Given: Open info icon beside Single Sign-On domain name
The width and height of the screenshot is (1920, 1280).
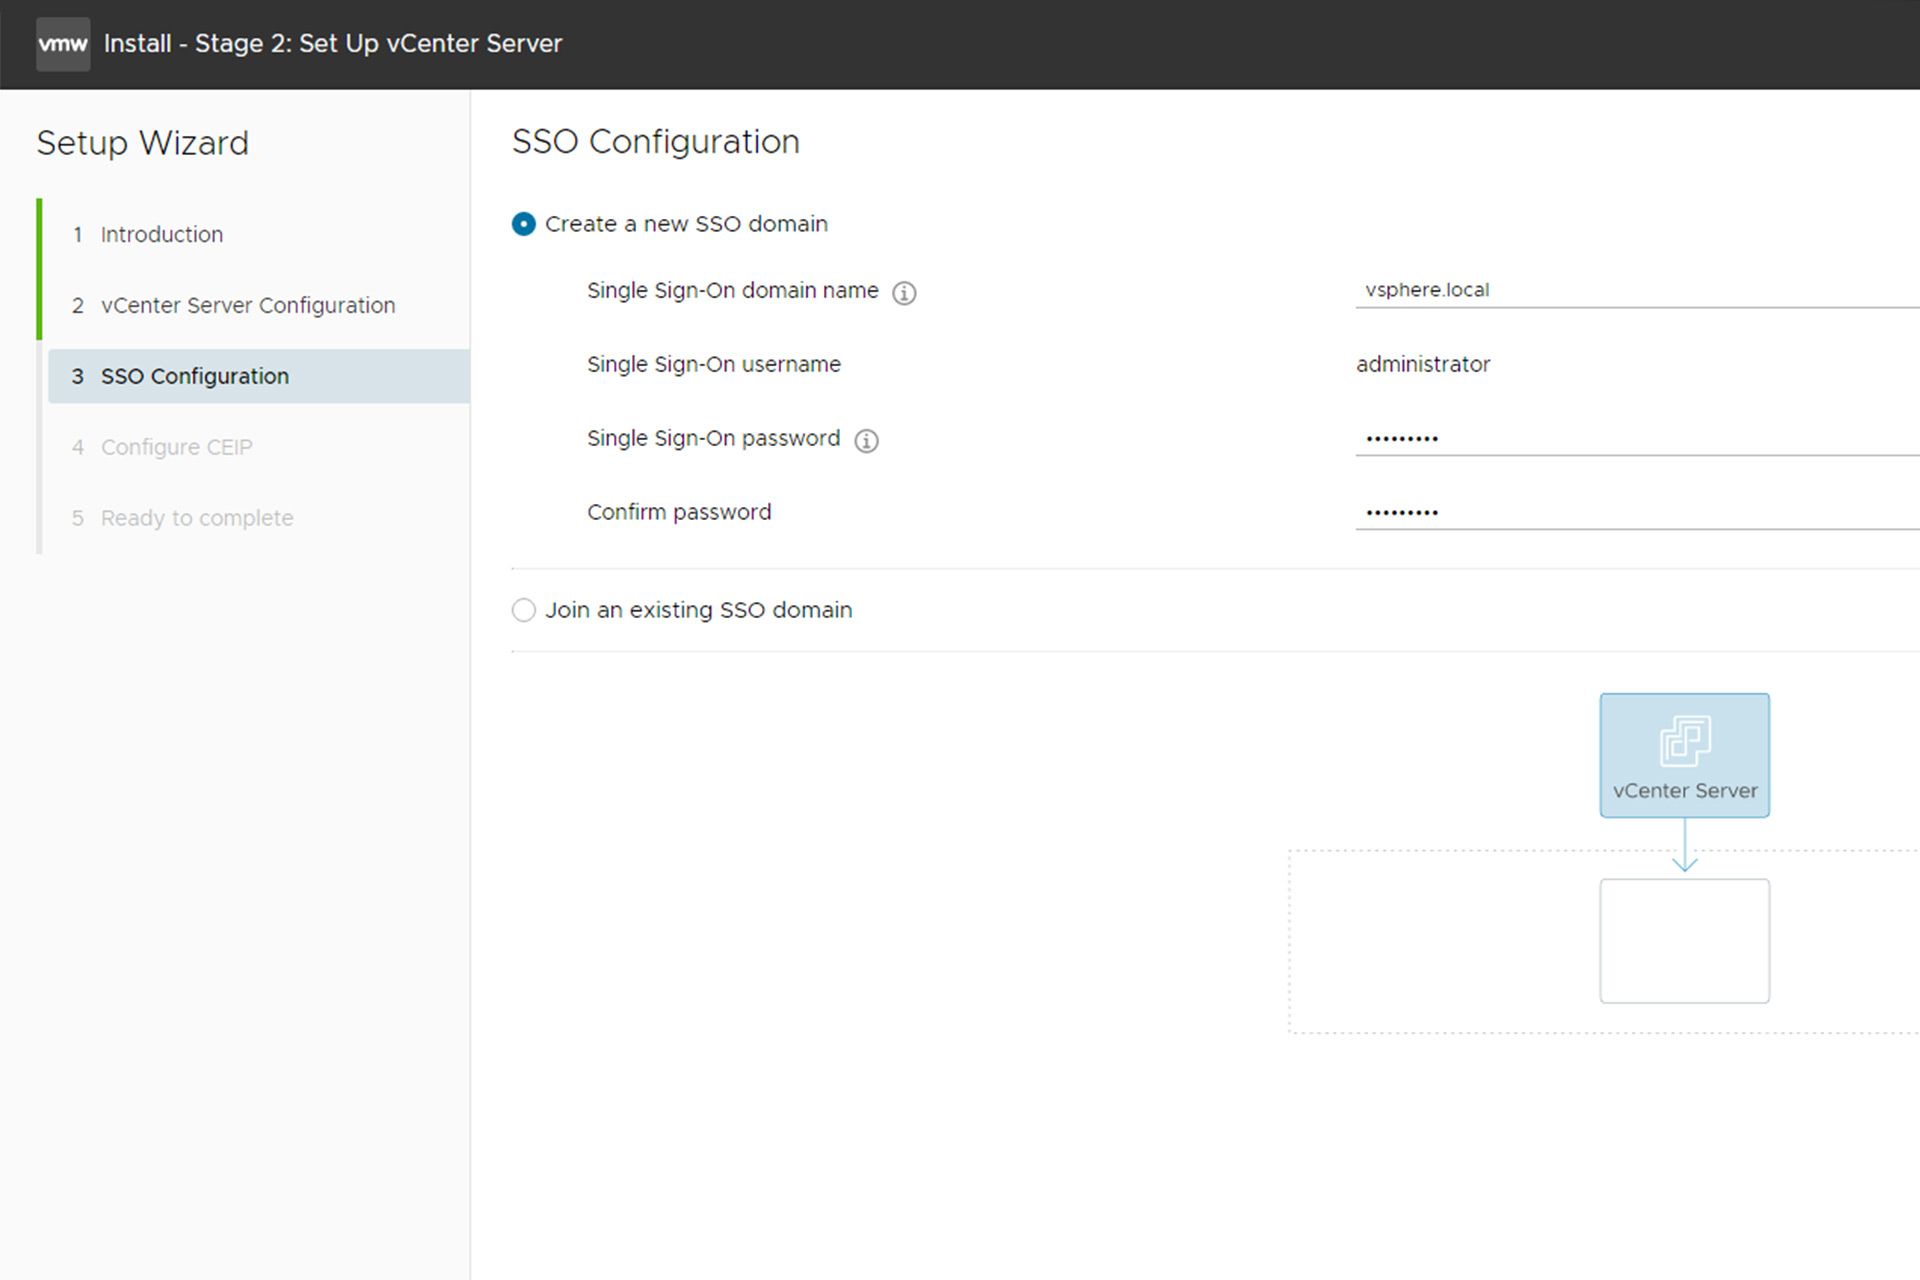Looking at the screenshot, I should [904, 293].
